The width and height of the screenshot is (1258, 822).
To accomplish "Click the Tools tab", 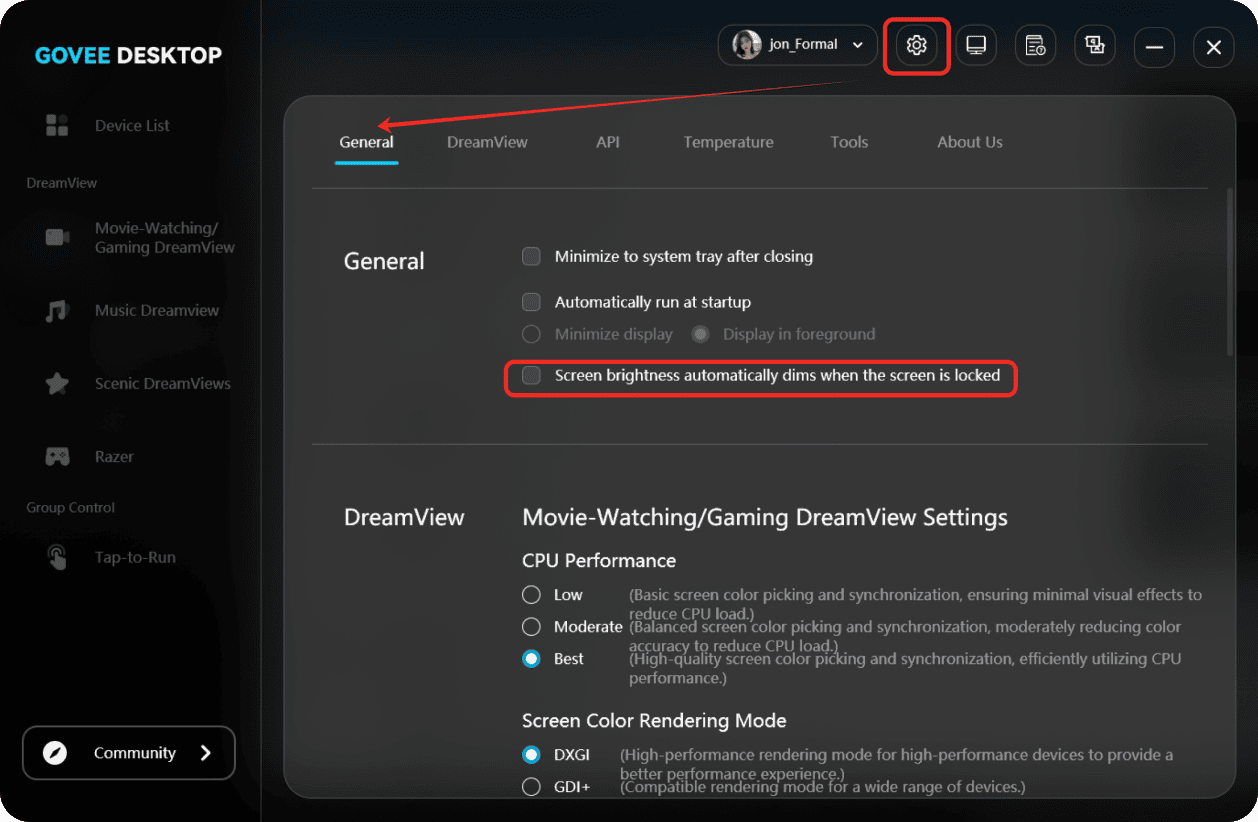I will click(x=849, y=142).
